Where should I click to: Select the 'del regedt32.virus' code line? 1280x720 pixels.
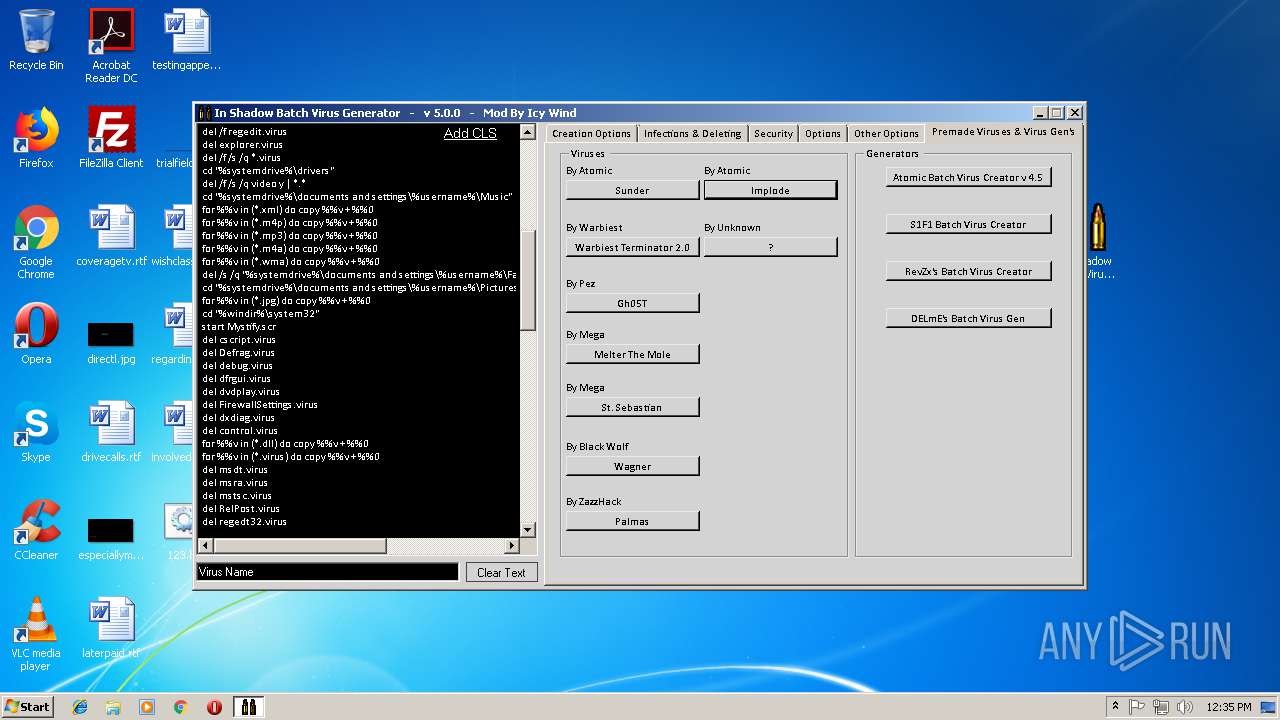(x=244, y=522)
